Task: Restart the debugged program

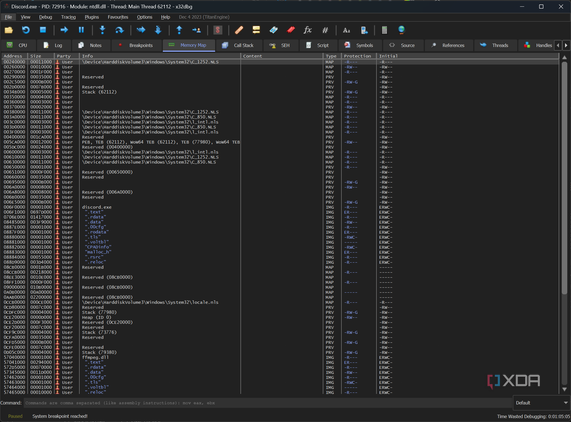Action: click(x=26, y=30)
